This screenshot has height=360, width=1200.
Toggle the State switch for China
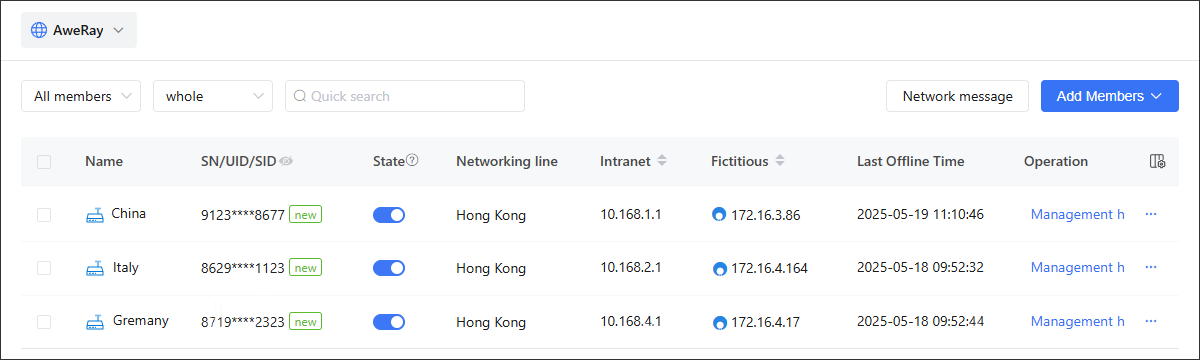389,215
